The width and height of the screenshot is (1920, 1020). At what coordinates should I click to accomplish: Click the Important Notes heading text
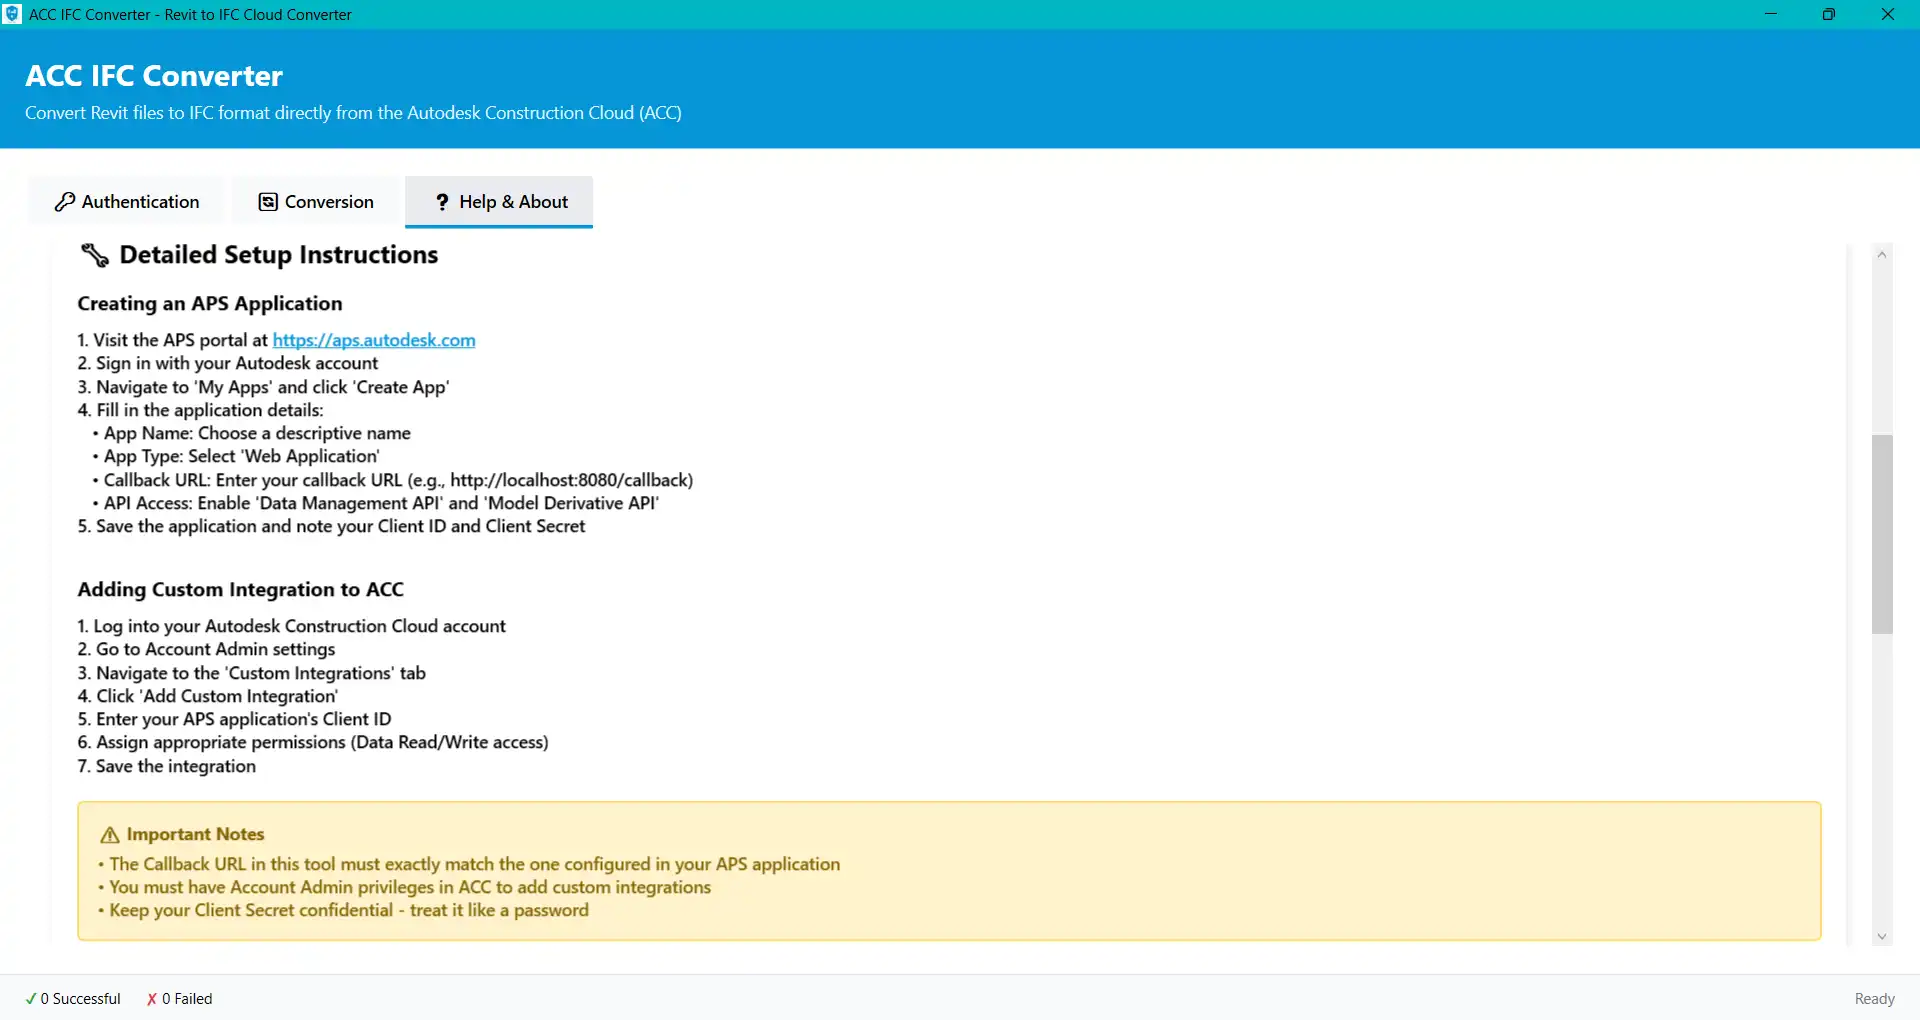(195, 834)
